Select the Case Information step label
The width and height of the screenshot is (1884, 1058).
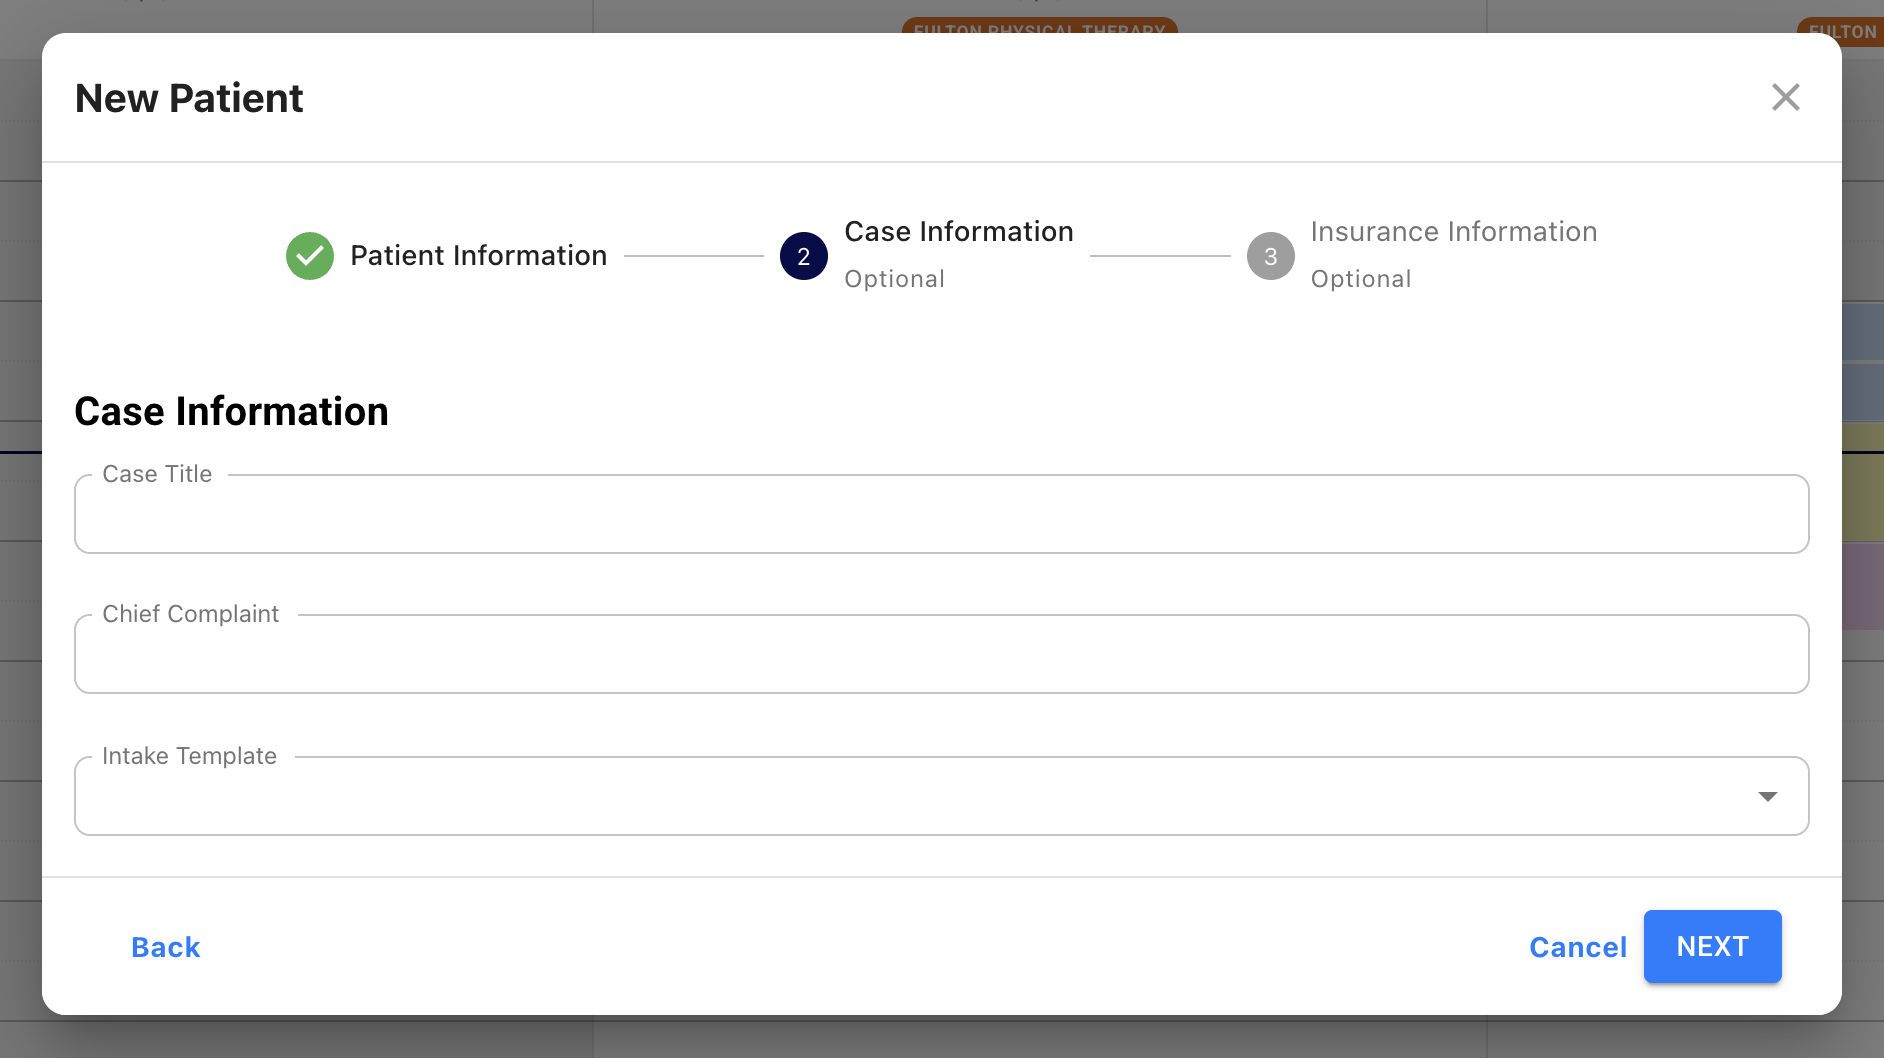959,232
